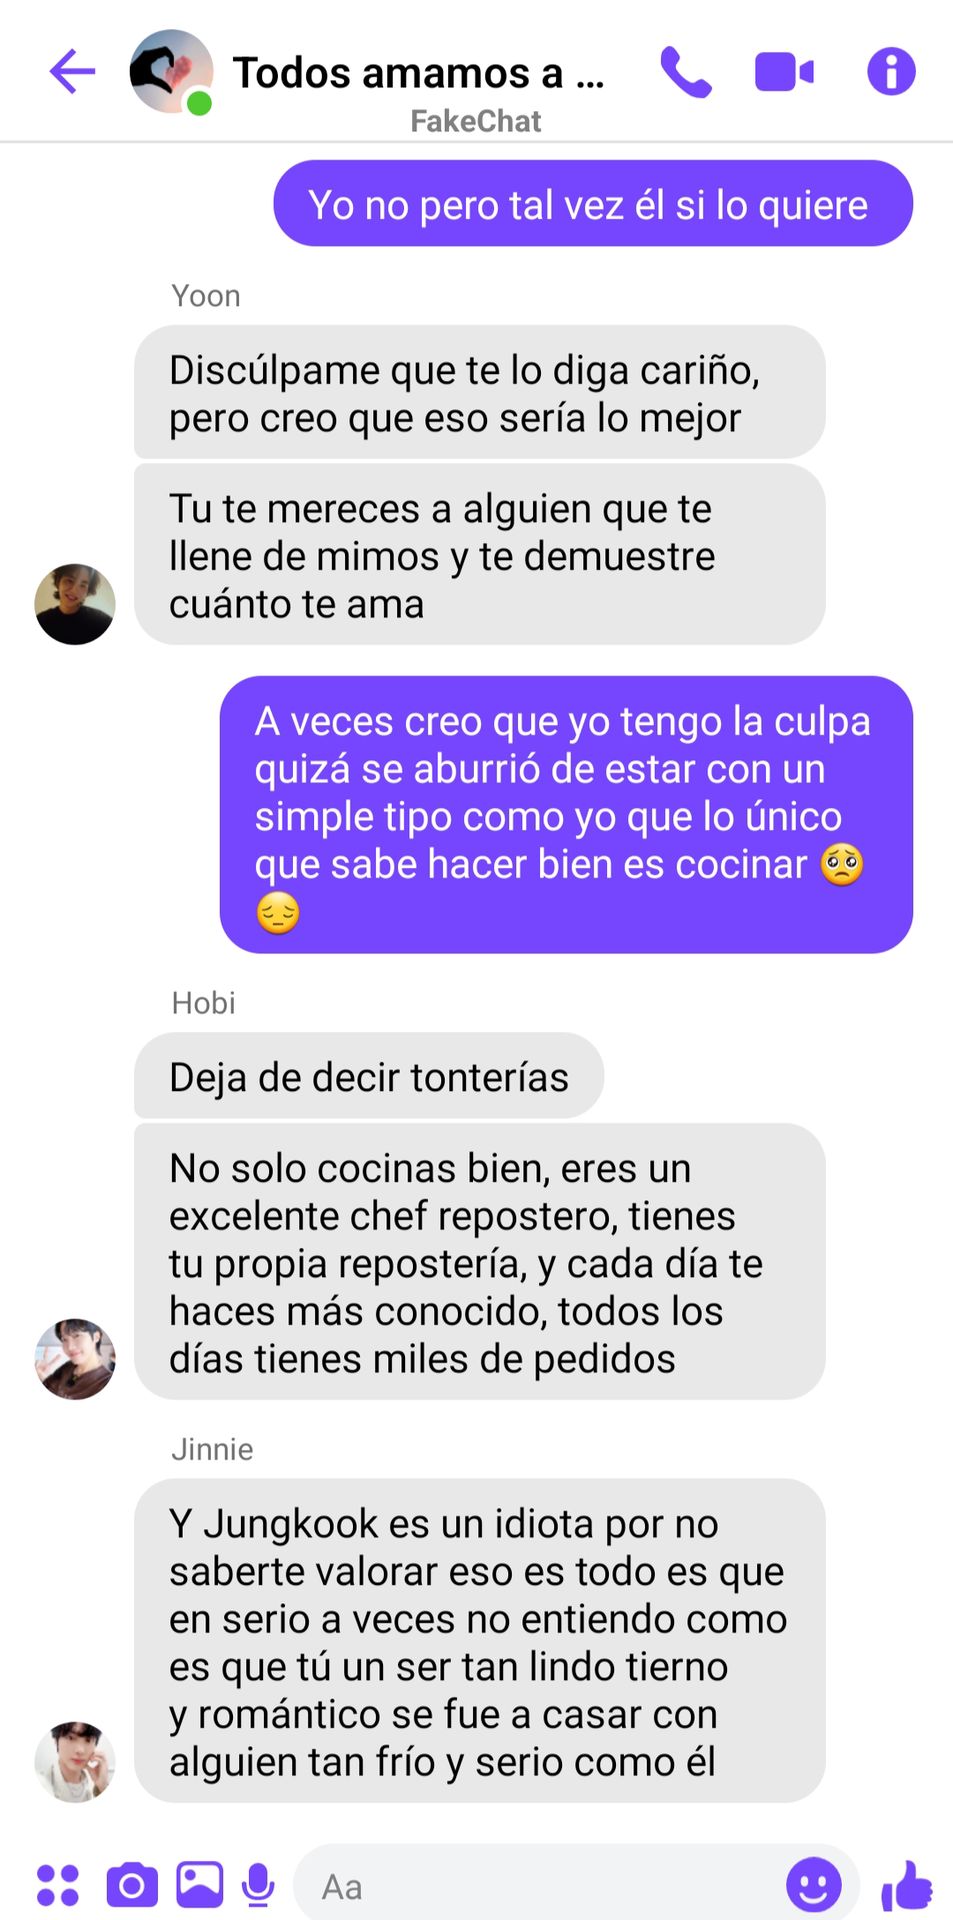The image size is (953, 1920).
Task: Open the four-dot more options menu
Action: click(58, 1886)
